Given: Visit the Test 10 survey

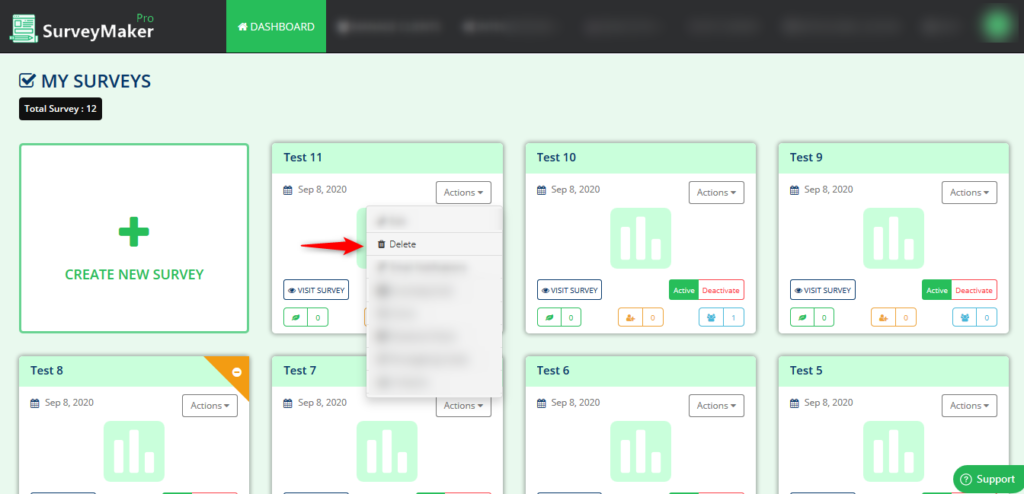Looking at the screenshot, I should pyautogui.click(x=569, y=290).
